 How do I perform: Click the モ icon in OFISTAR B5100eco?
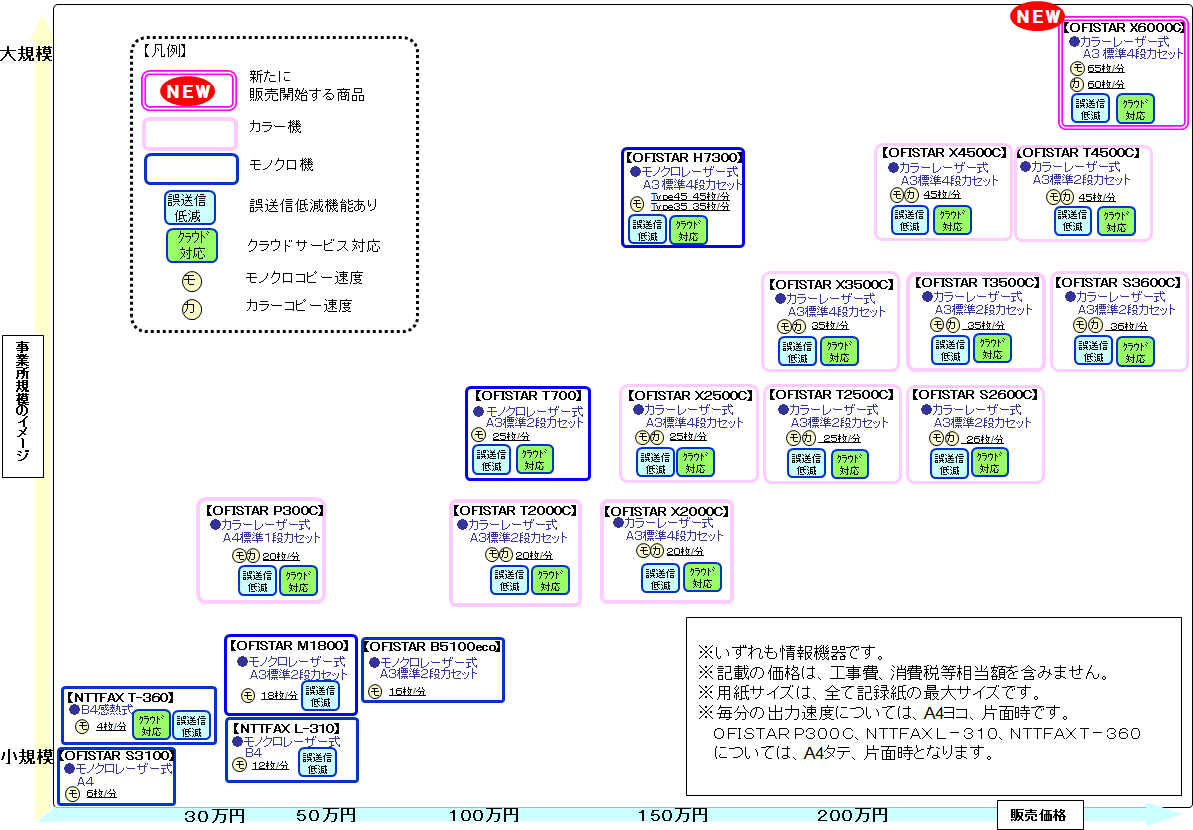pyautogui.click(x=375, y=691)
